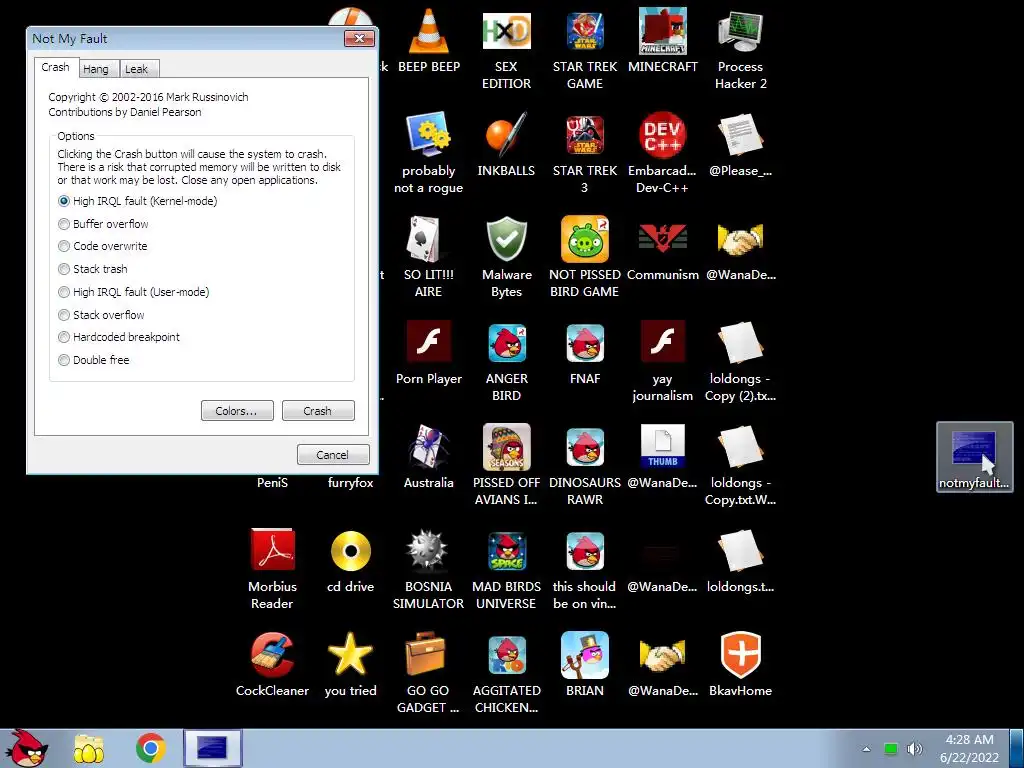Click the Crash button
This screenshot has height=768, width=1024.
tap(317, 411)
